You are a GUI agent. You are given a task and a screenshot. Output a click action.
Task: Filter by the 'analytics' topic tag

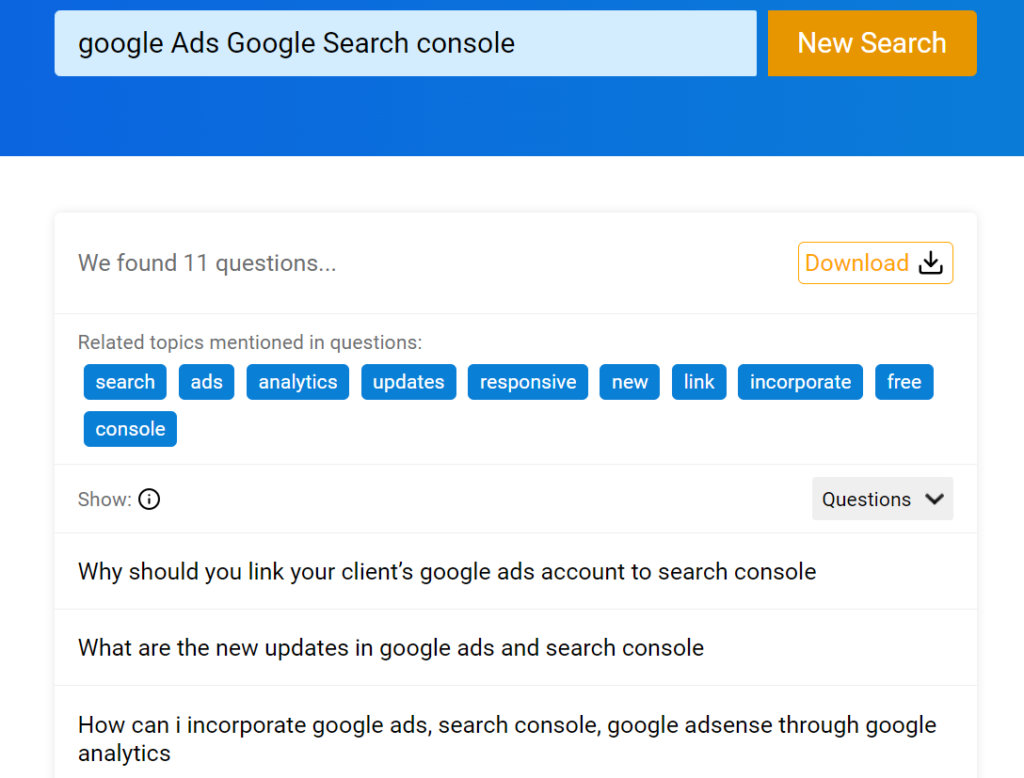pyautogui.click(x=298, y=382)
